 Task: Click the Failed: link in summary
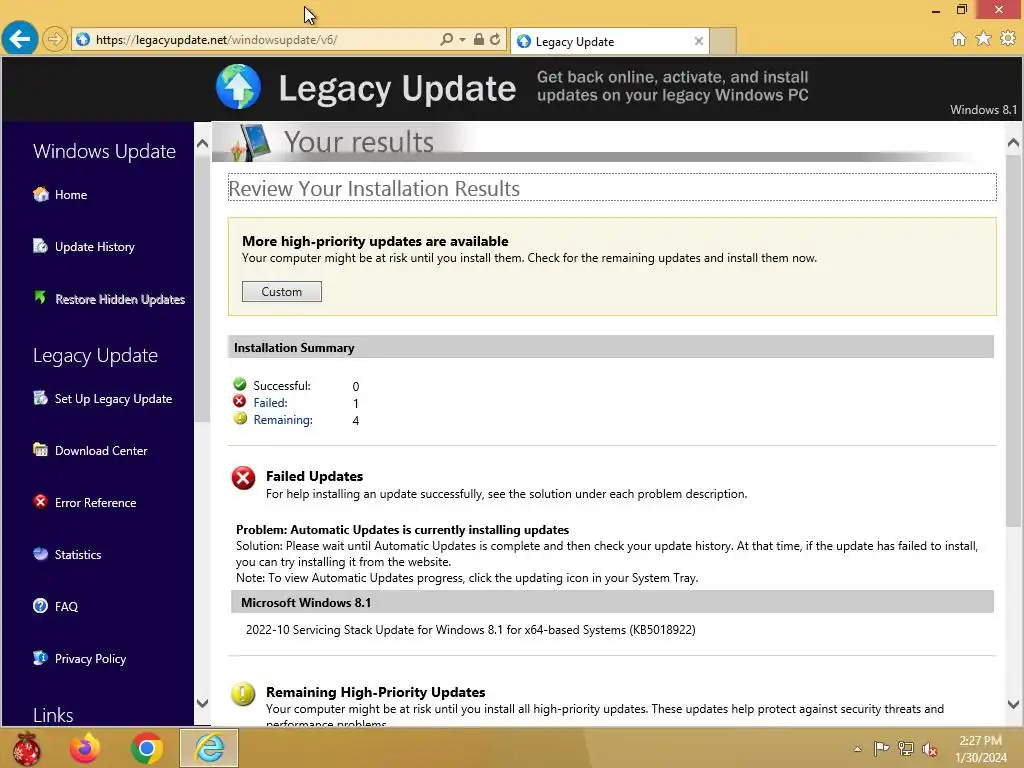270,403
